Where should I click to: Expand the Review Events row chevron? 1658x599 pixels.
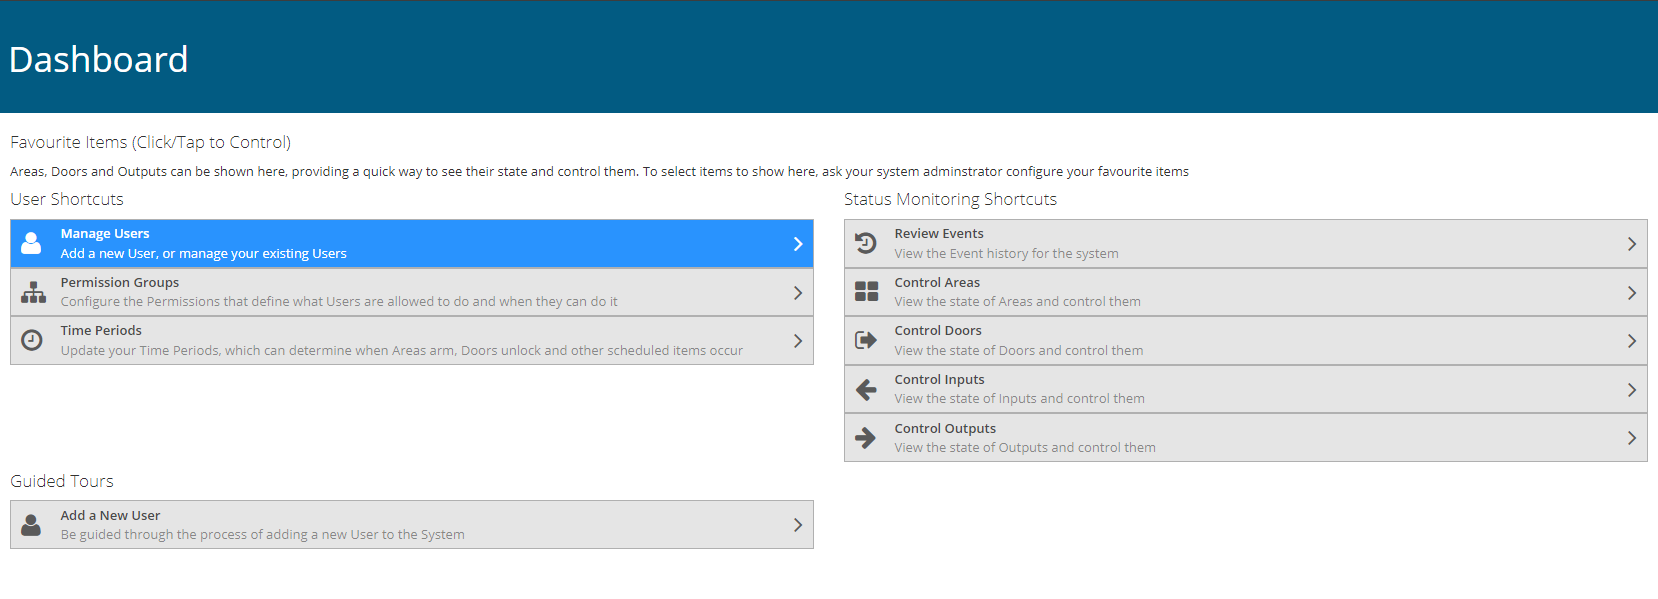[x=1631, y=244]
